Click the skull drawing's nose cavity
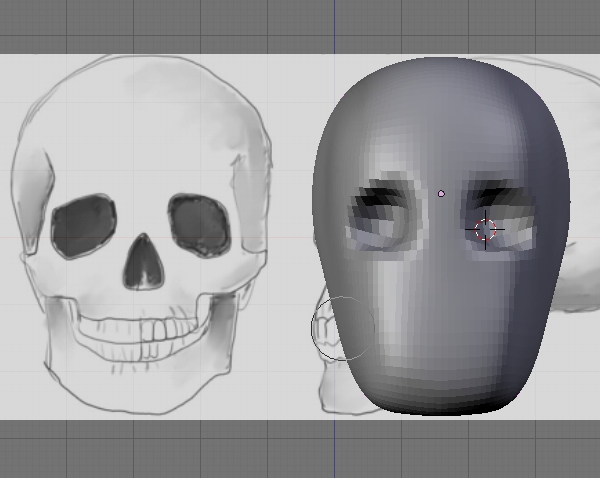The width and height of the screenshot is (600, 478). [x=143, y=262]
